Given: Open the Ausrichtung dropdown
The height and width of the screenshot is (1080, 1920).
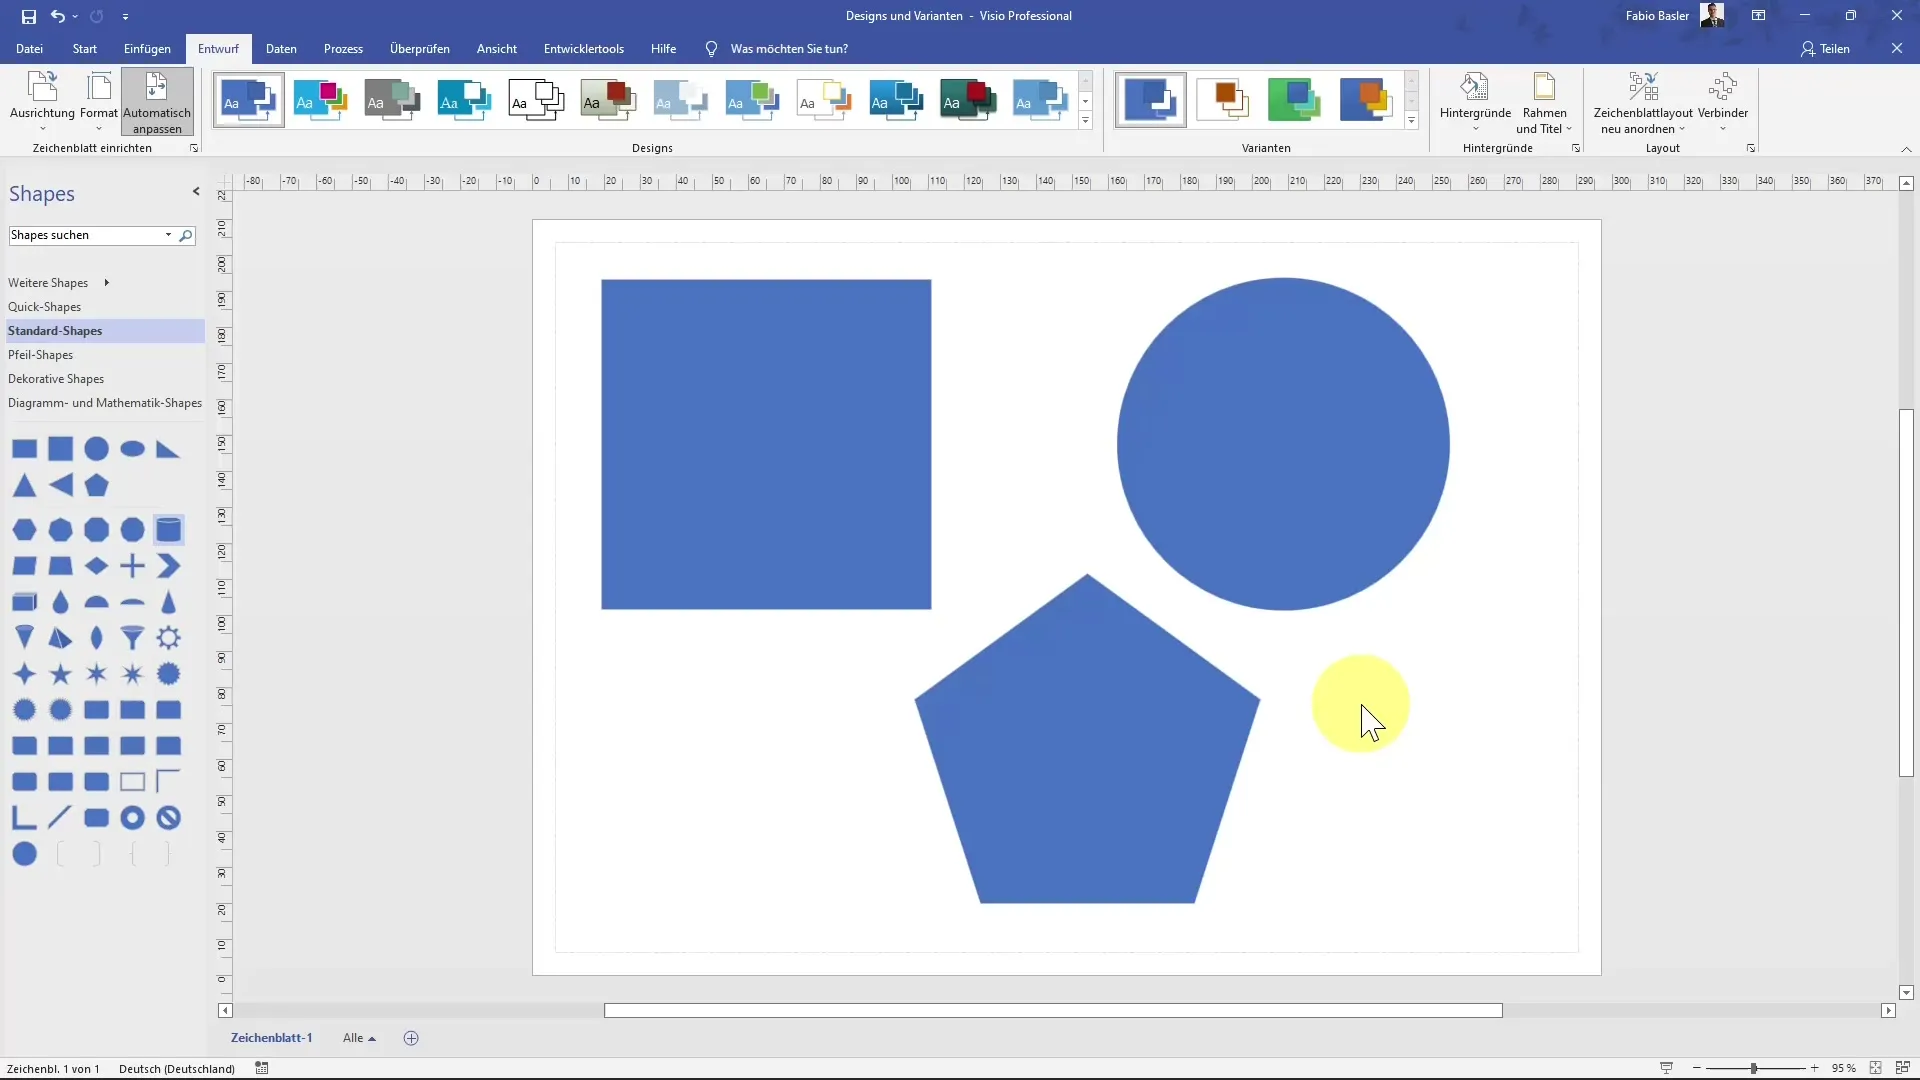Looking at the screenshot, I should click(x=42, y=101).
